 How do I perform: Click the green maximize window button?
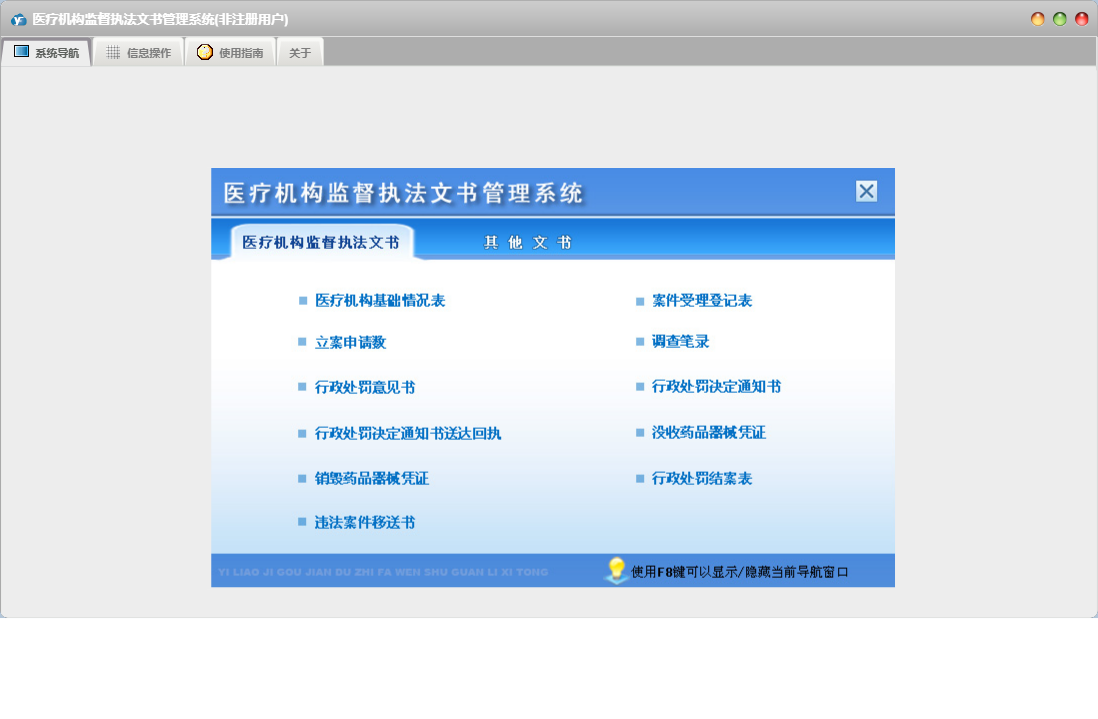[1059, 19]
